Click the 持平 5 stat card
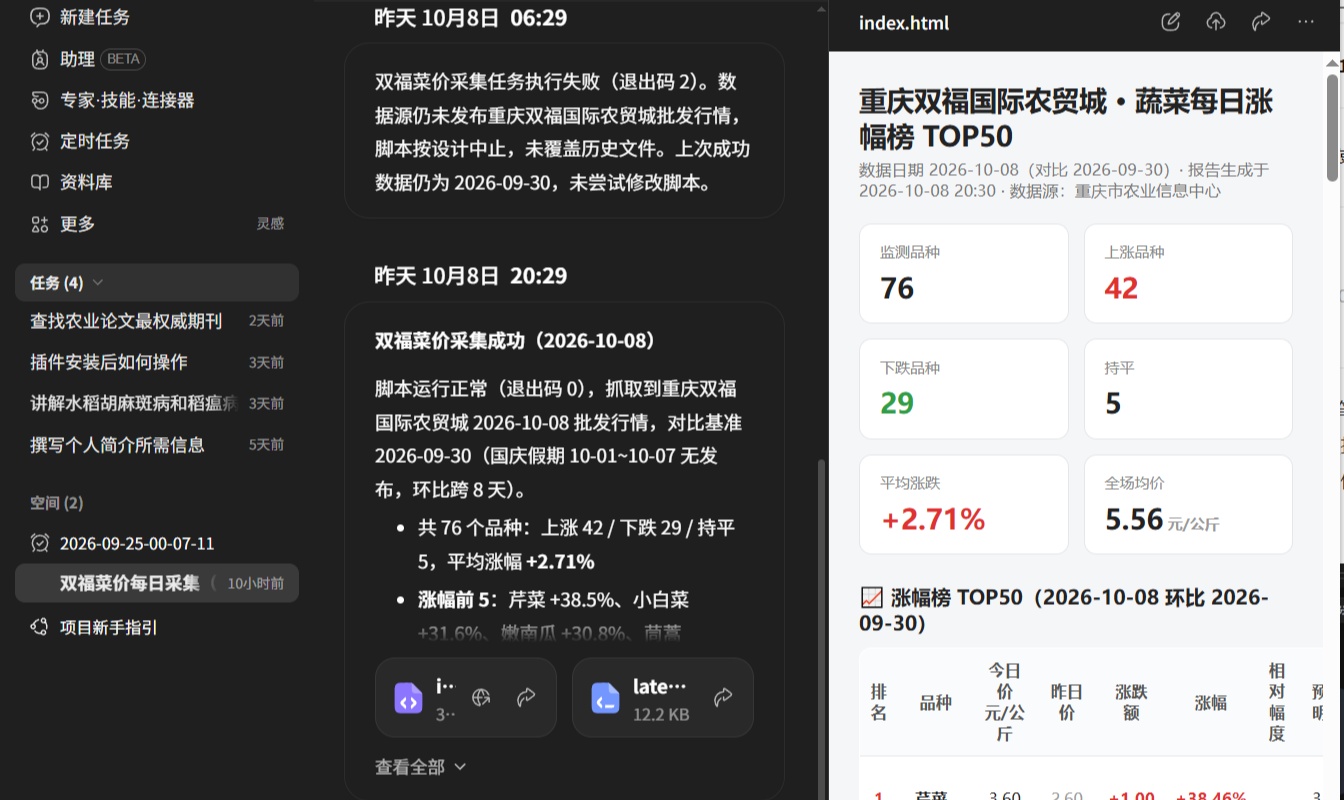 1188,389
